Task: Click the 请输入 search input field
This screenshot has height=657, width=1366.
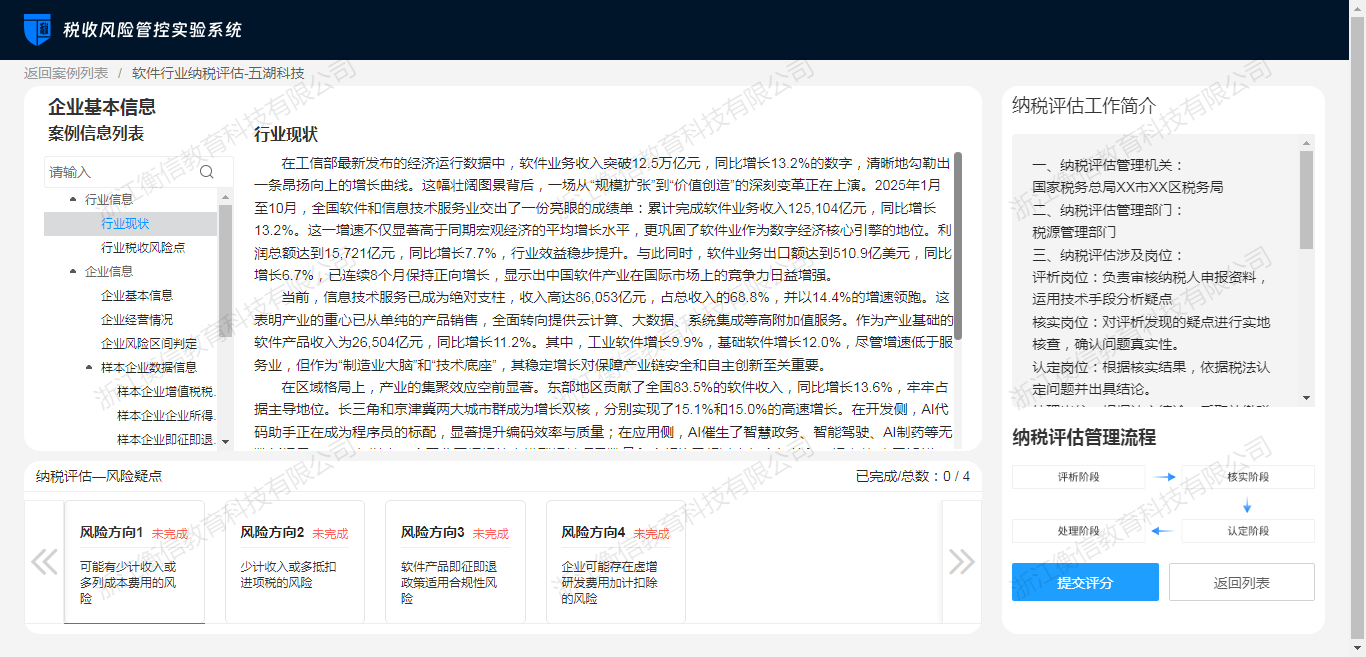Action: coord(120,172)
